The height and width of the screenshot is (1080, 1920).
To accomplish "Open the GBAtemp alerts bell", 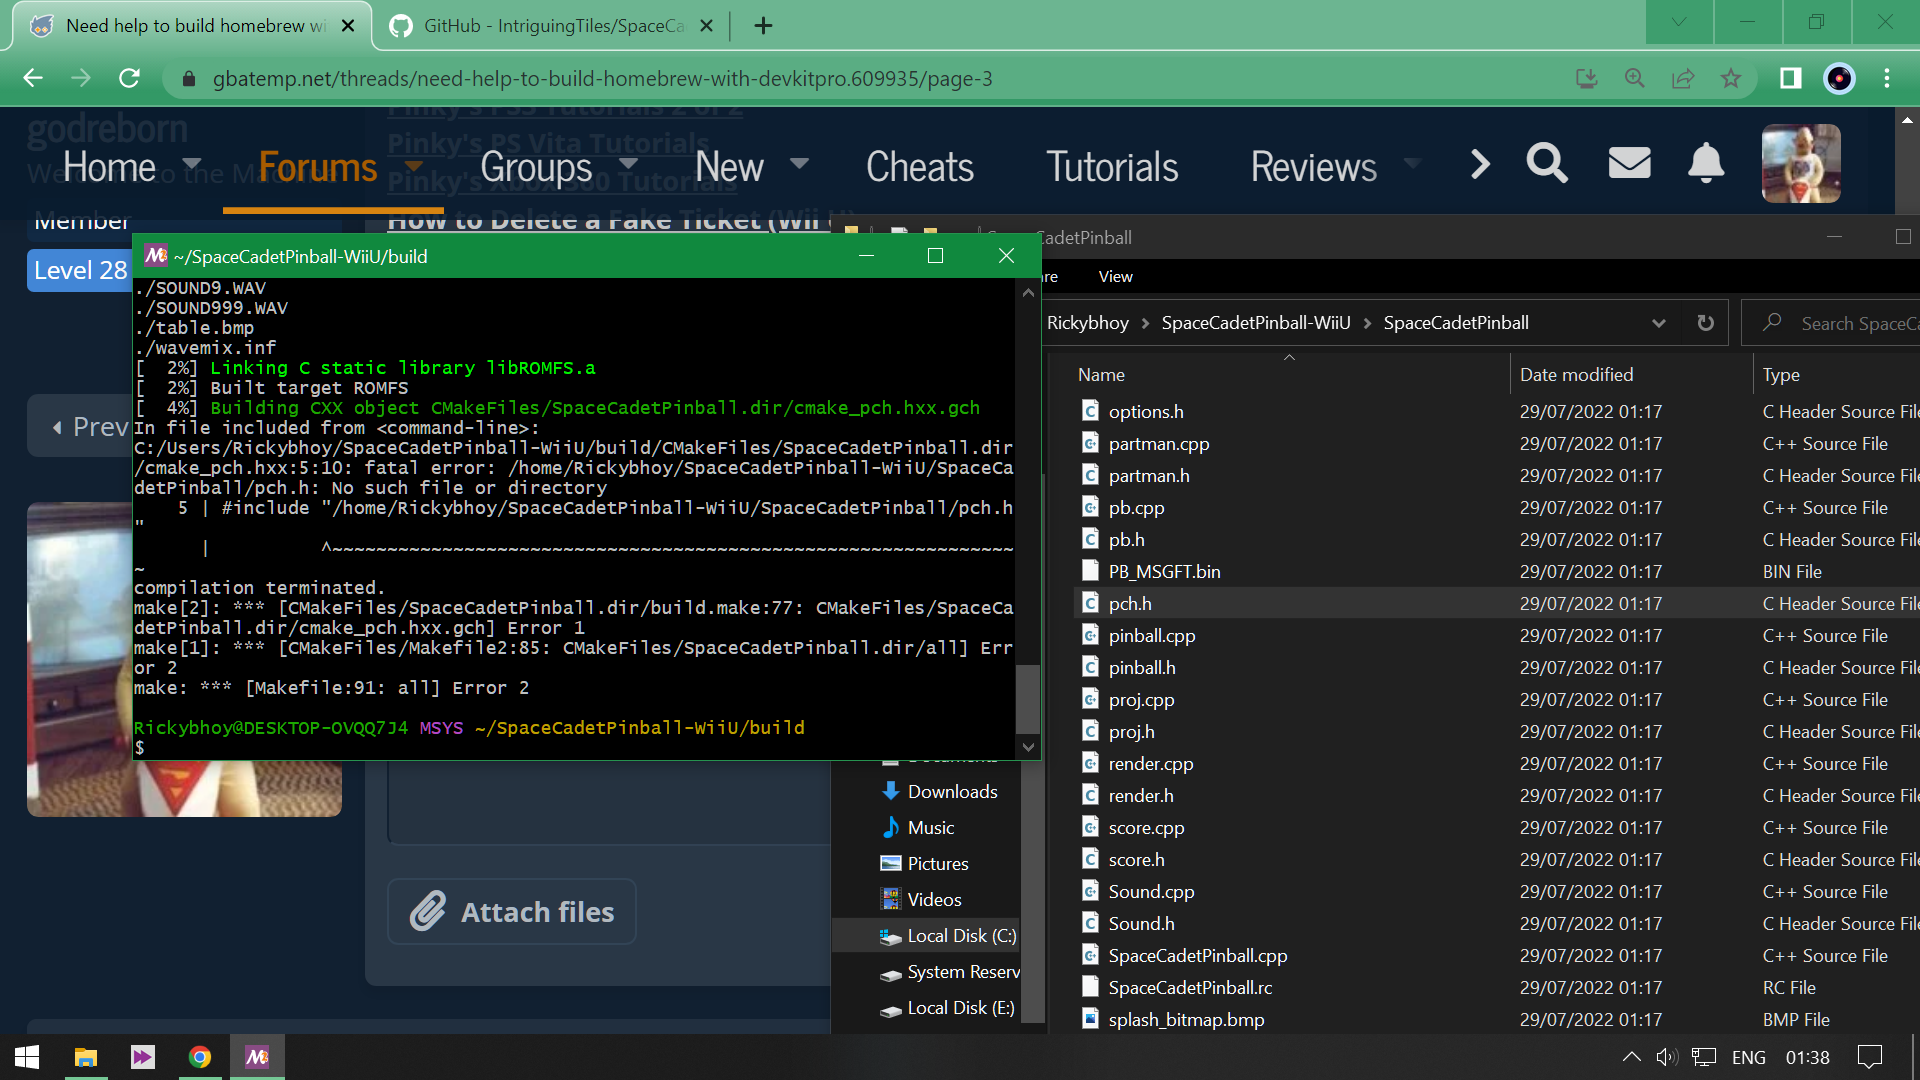I will click(x=1706, y=163).
